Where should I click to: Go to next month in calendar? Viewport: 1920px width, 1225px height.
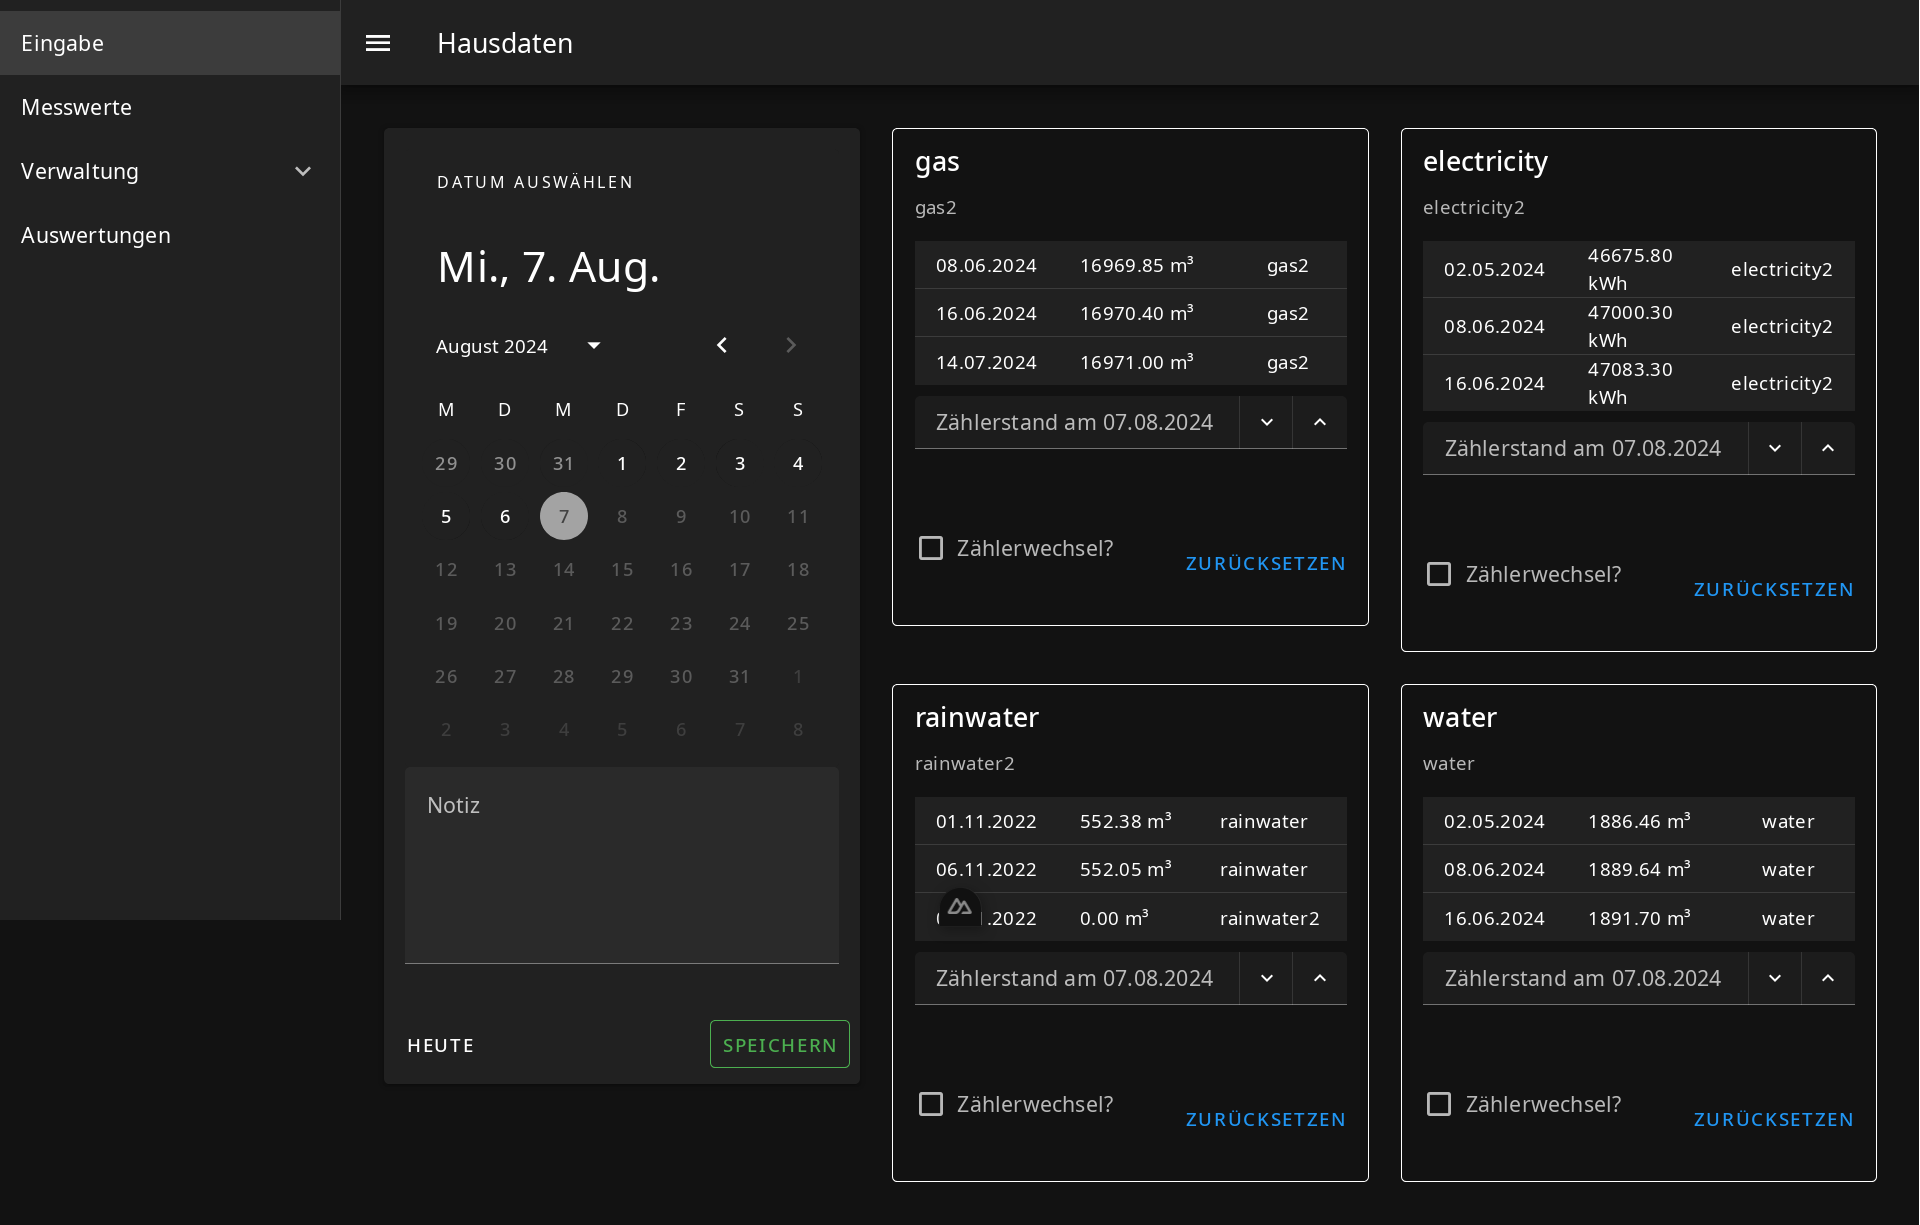click(x=791, y=345)
